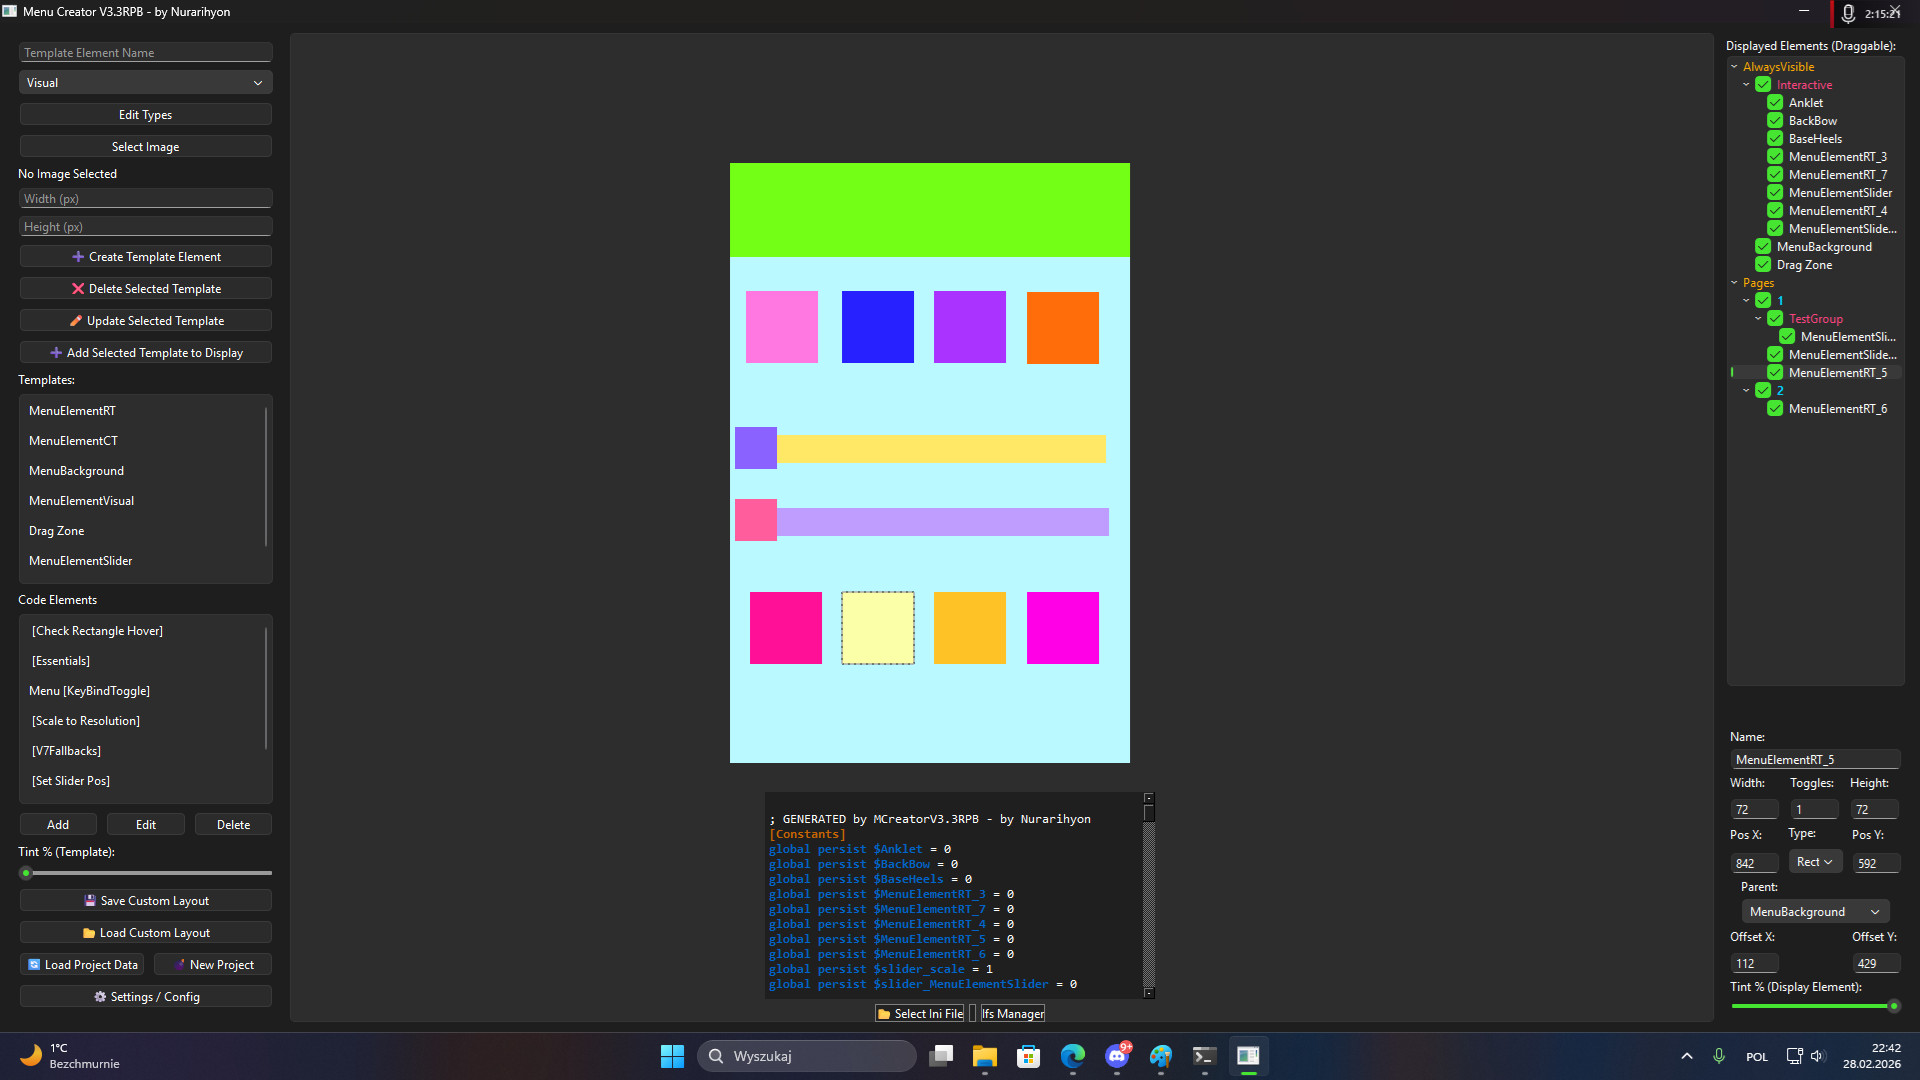Screen dimensions: 1920x1080
Task: Open Task View from the taskbar
Action: (941, 1056)
